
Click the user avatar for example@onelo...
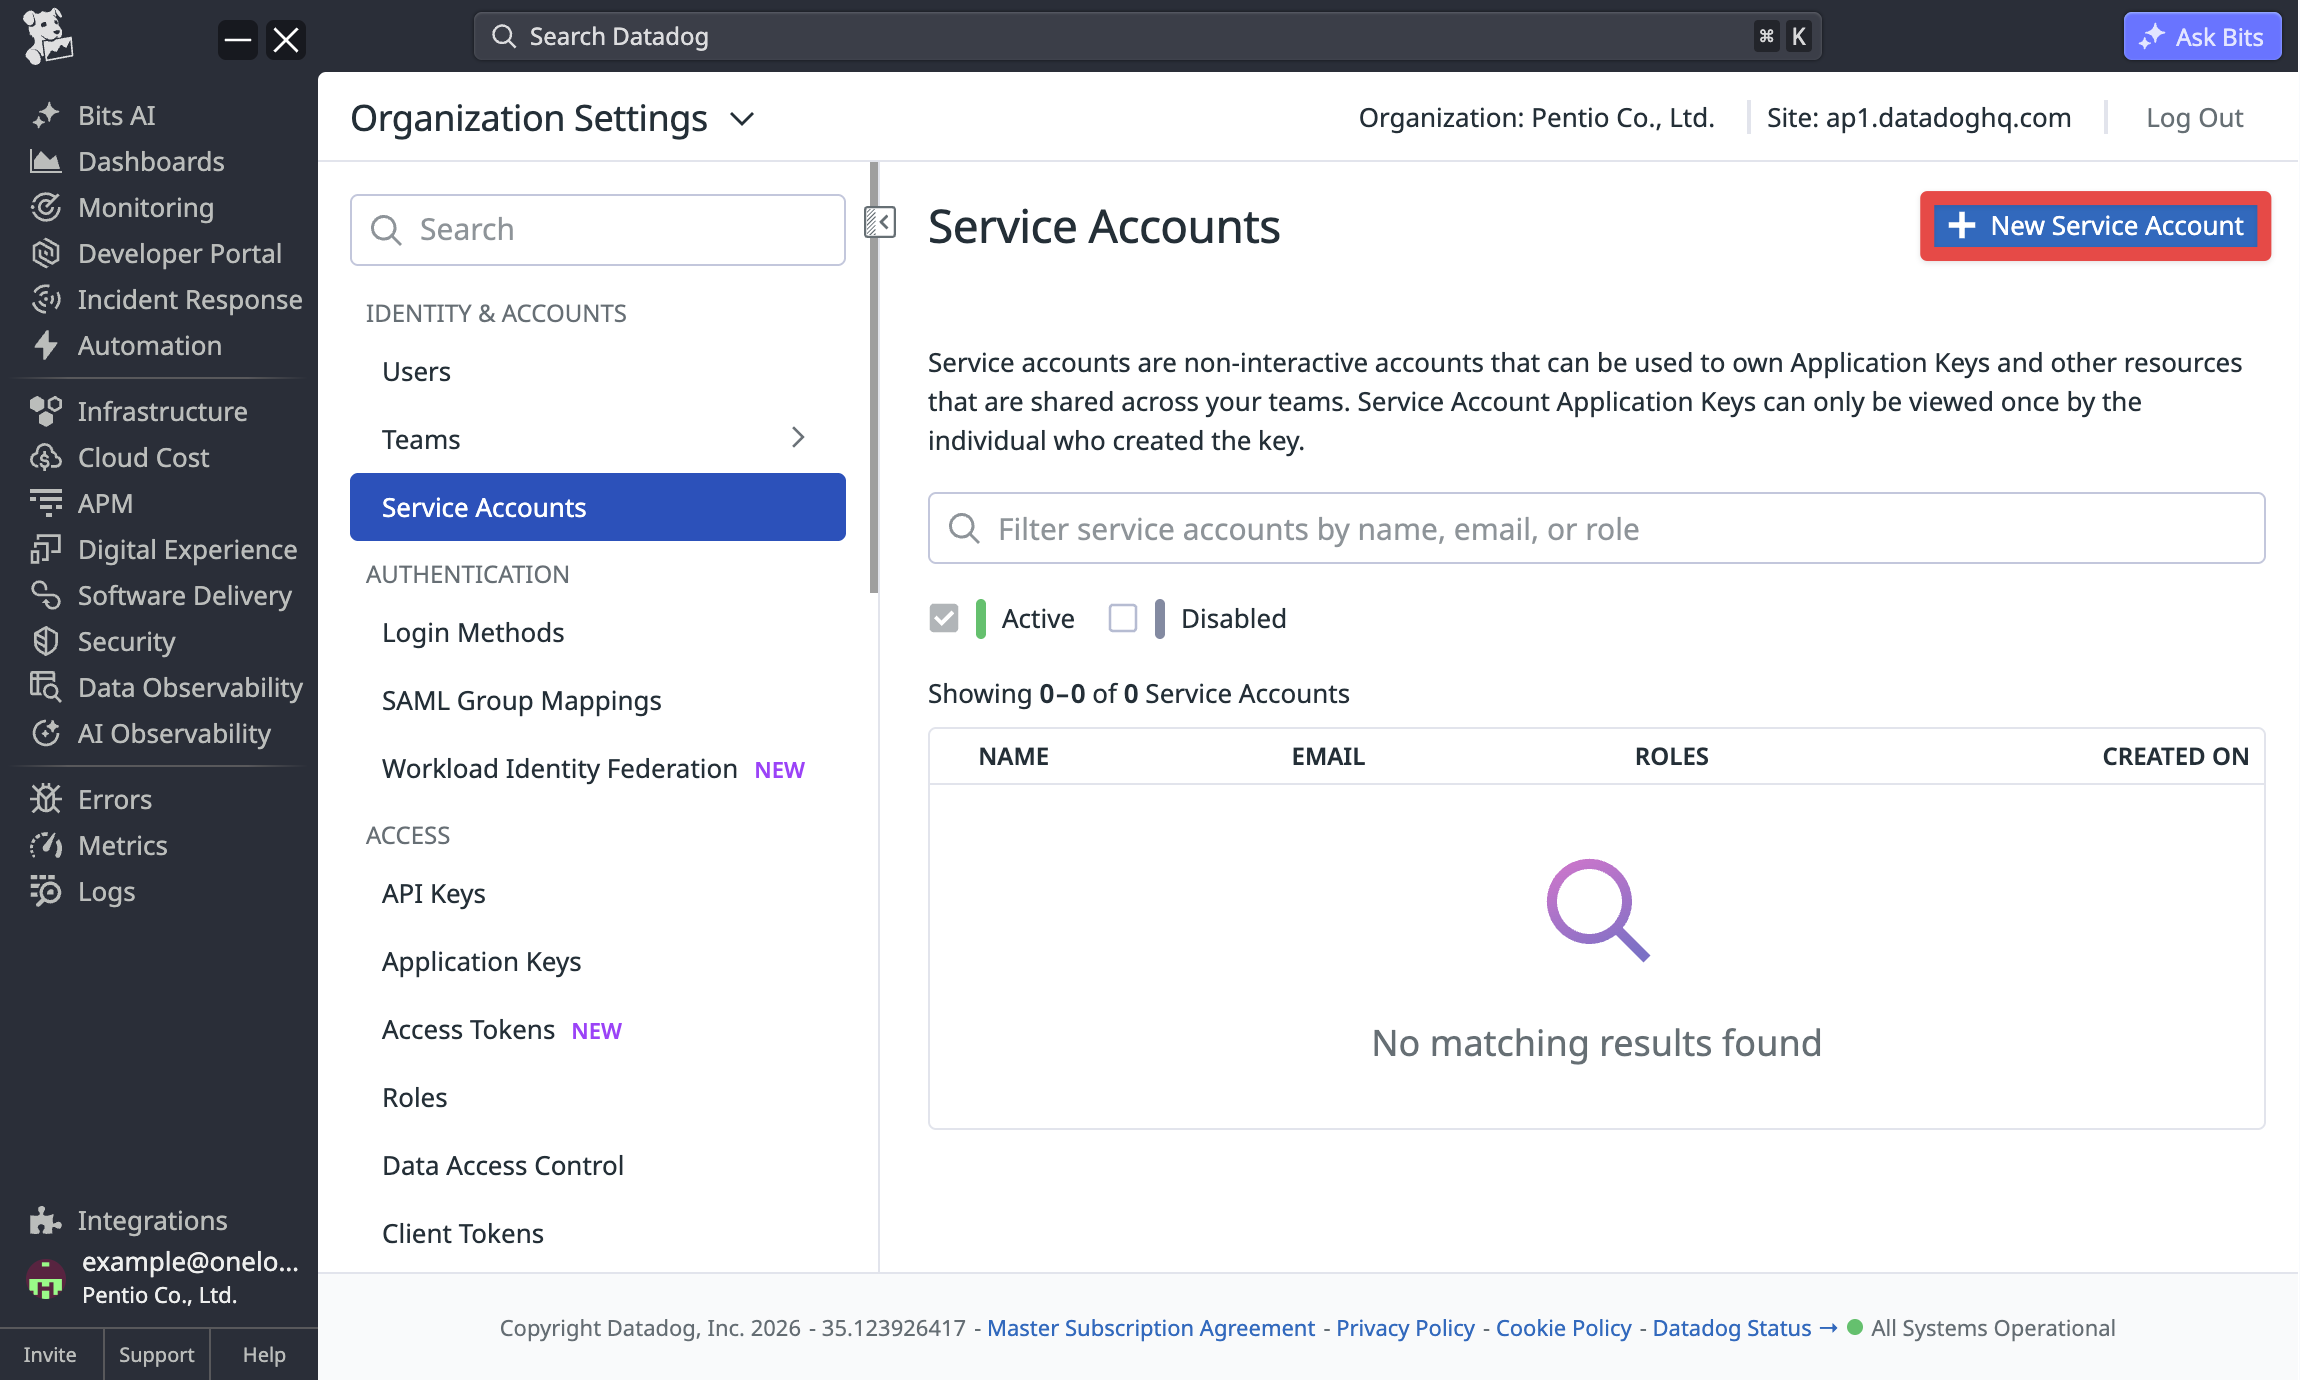(45, 1279)
